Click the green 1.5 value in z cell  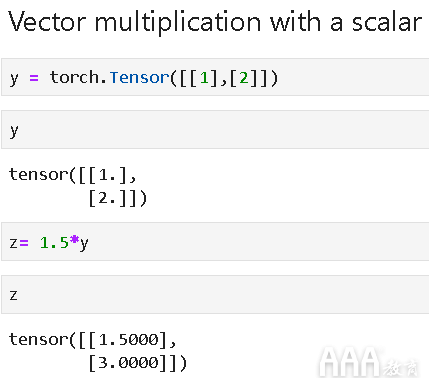pyautogui.click(x=54, y=243)
